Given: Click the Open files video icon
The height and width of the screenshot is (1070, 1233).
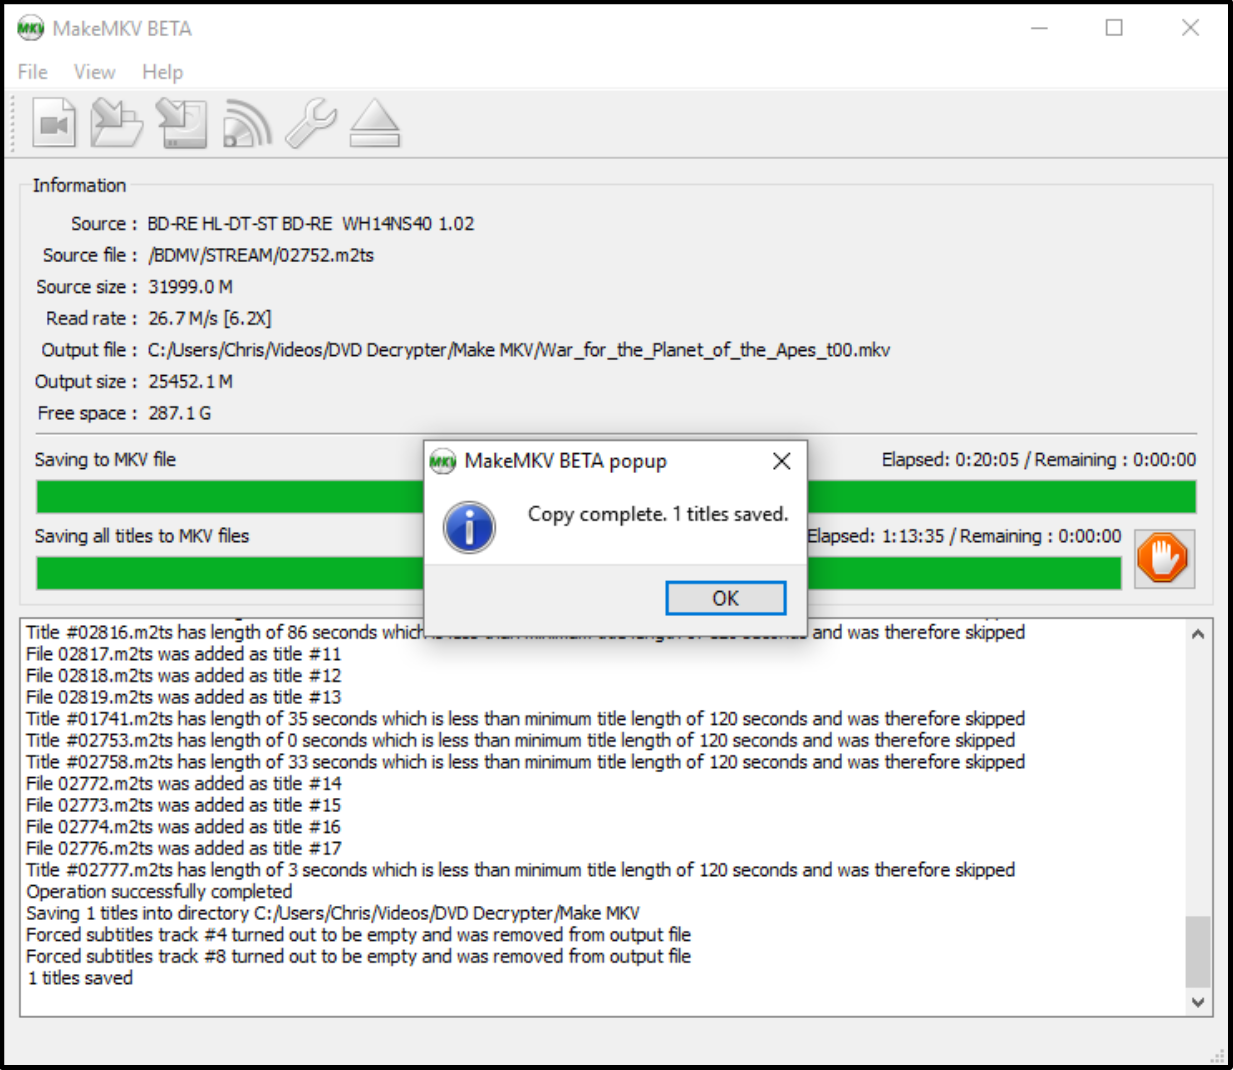Looking at the screenshot, I should tap(54, 124).
